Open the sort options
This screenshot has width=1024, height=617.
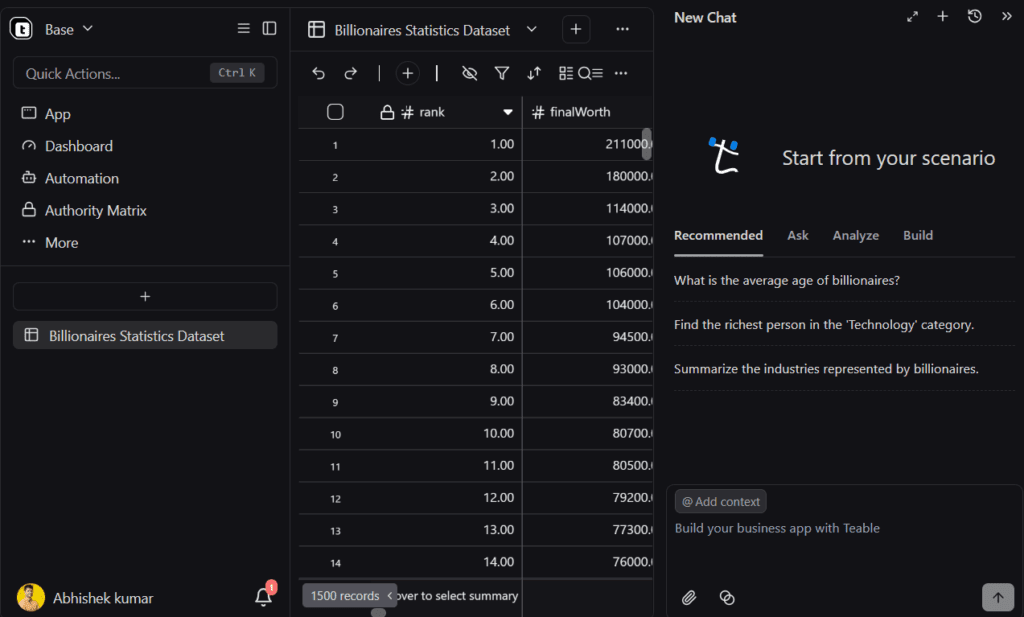tap(534, 73)
